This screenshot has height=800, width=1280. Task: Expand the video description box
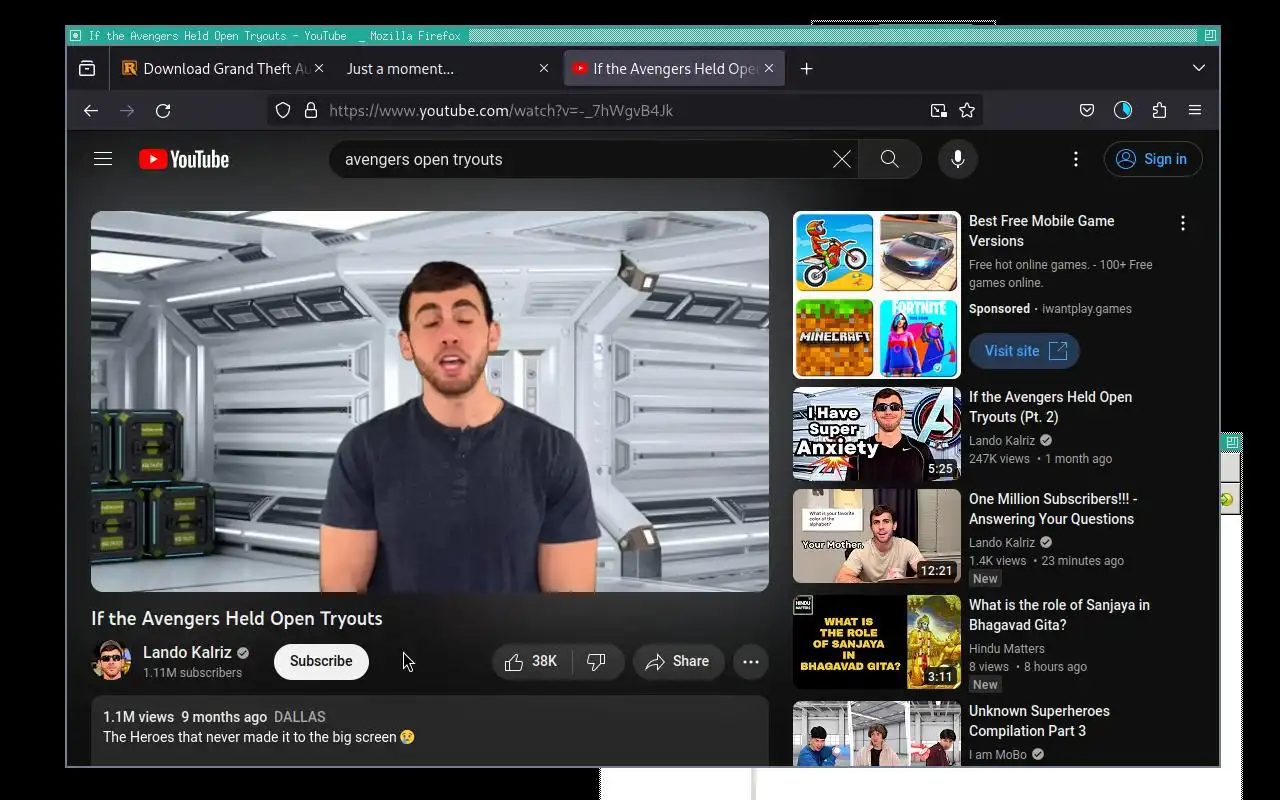[x=430, y=731]
